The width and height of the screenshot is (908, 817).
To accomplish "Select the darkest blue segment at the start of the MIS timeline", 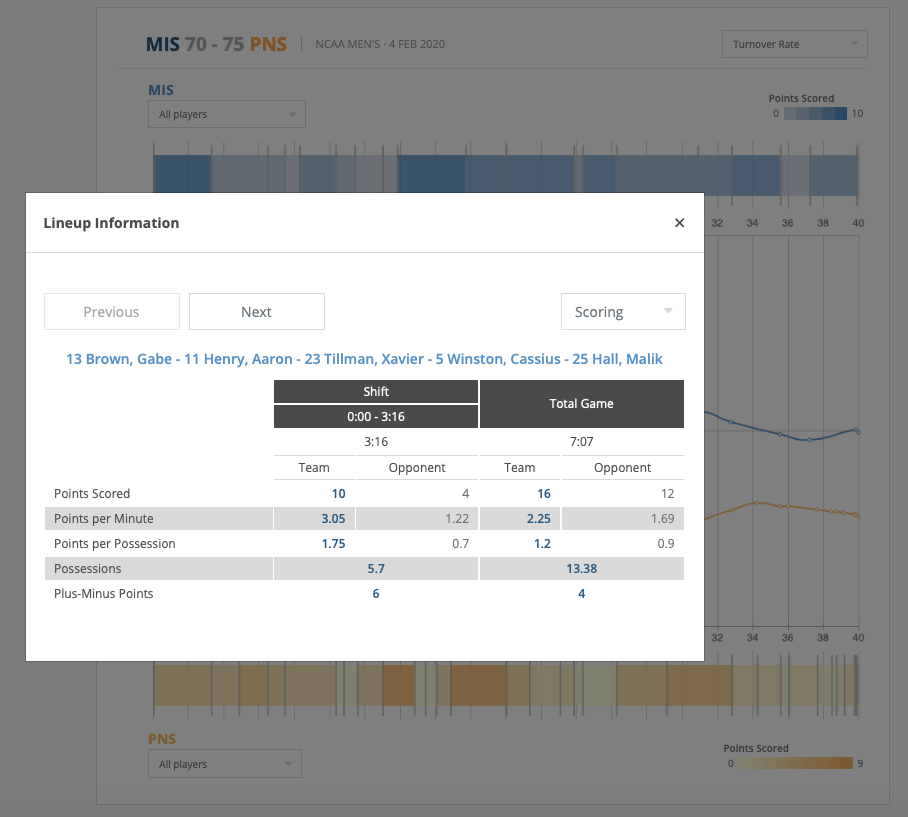I will (x=181, y=174).
